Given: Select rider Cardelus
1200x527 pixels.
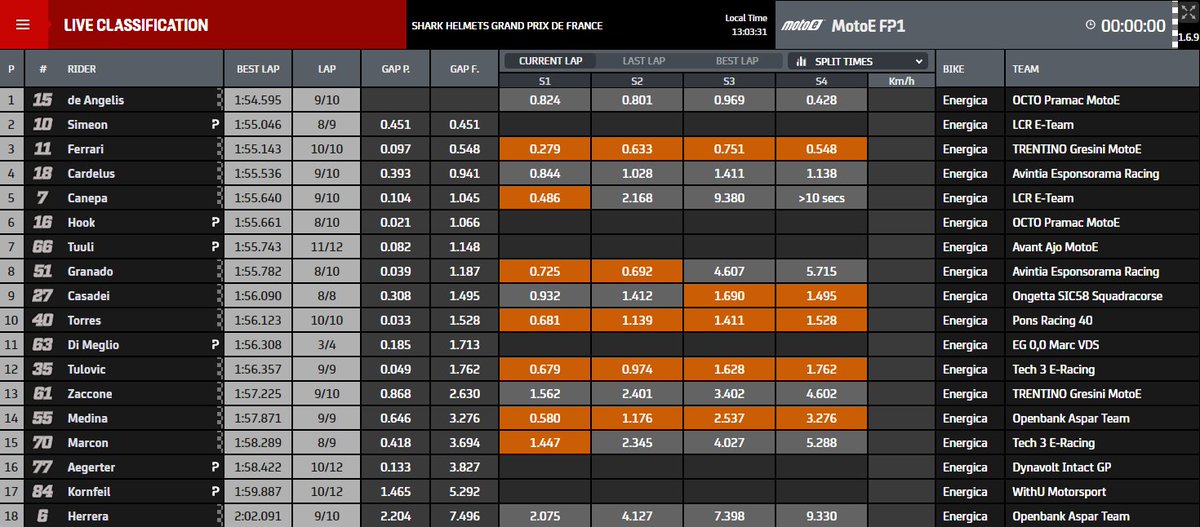Looking at the screenshot, I should (x=92, y=174).
